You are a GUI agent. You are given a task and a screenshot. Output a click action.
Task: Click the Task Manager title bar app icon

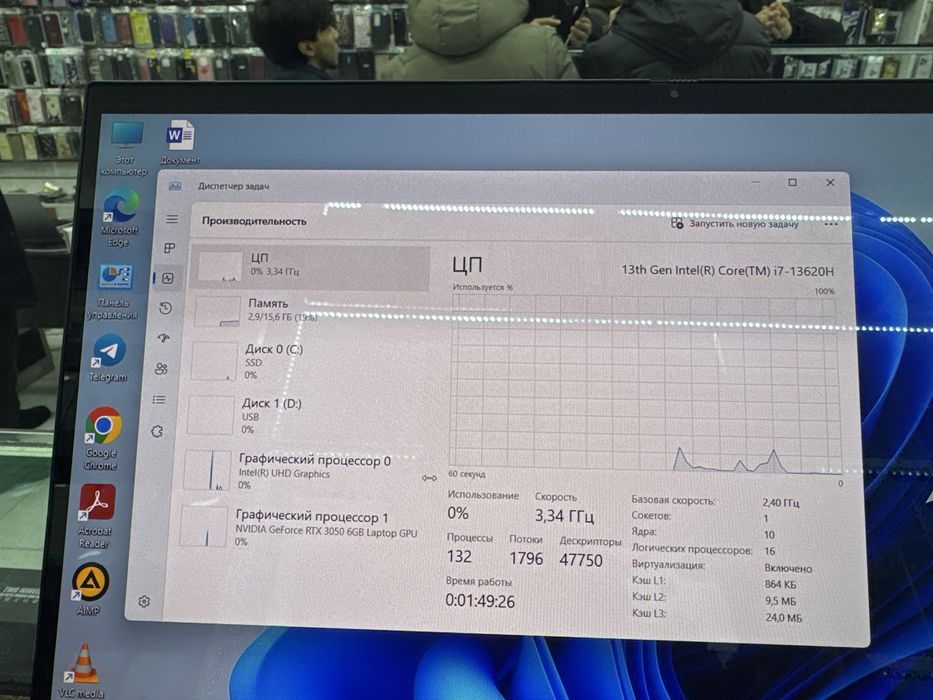(x=175, y=186)
